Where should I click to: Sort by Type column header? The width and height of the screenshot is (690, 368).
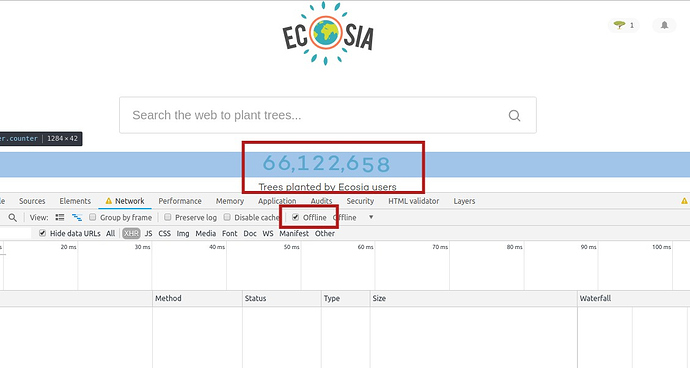pyautogui.click(x=345, y=298)
